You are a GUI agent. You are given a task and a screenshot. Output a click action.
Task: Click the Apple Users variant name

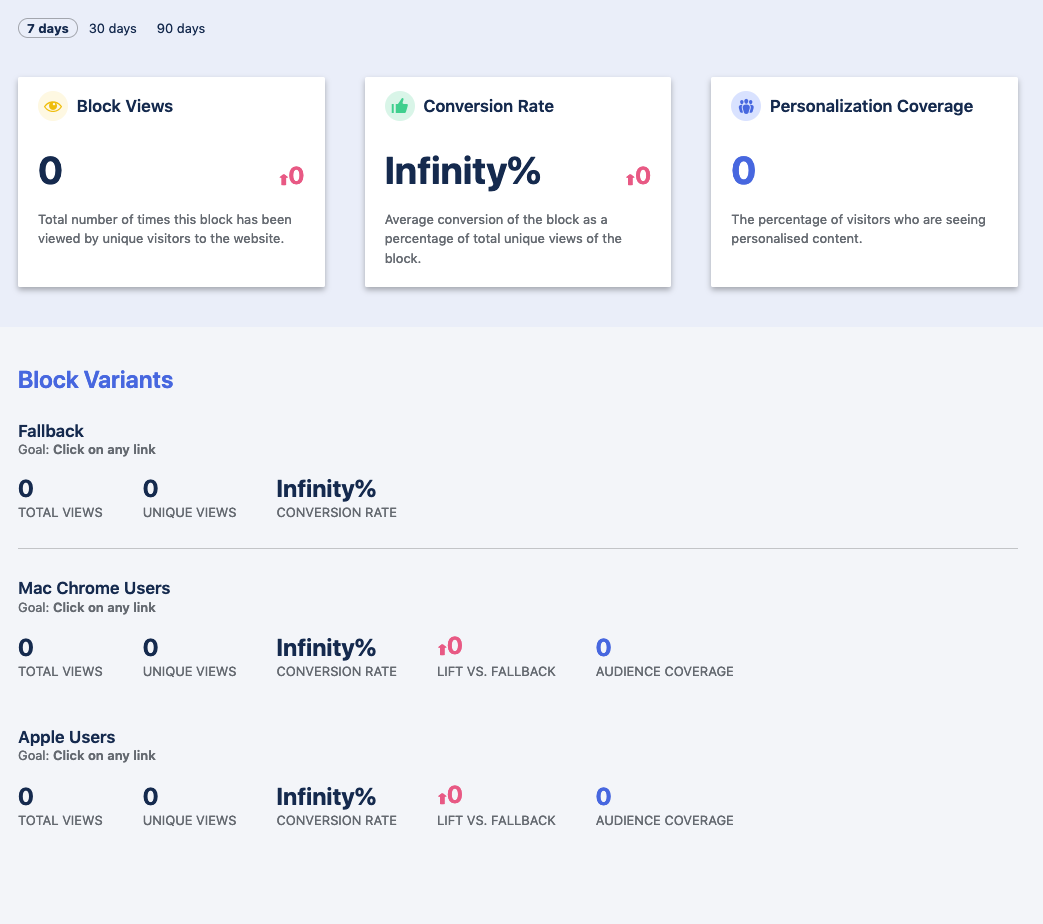67,737
